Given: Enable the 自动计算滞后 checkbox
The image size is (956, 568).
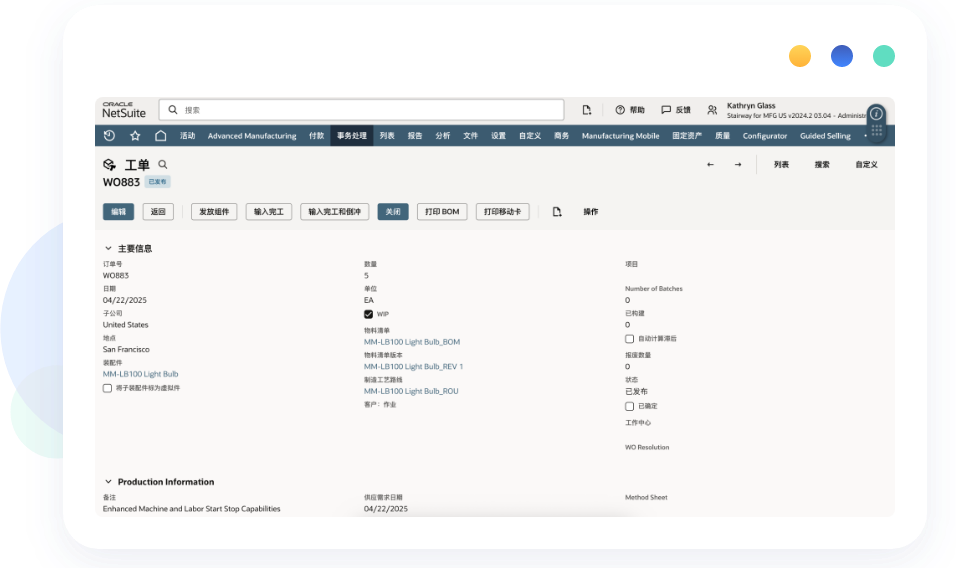Looking at the screenshot, I should 629,339.
